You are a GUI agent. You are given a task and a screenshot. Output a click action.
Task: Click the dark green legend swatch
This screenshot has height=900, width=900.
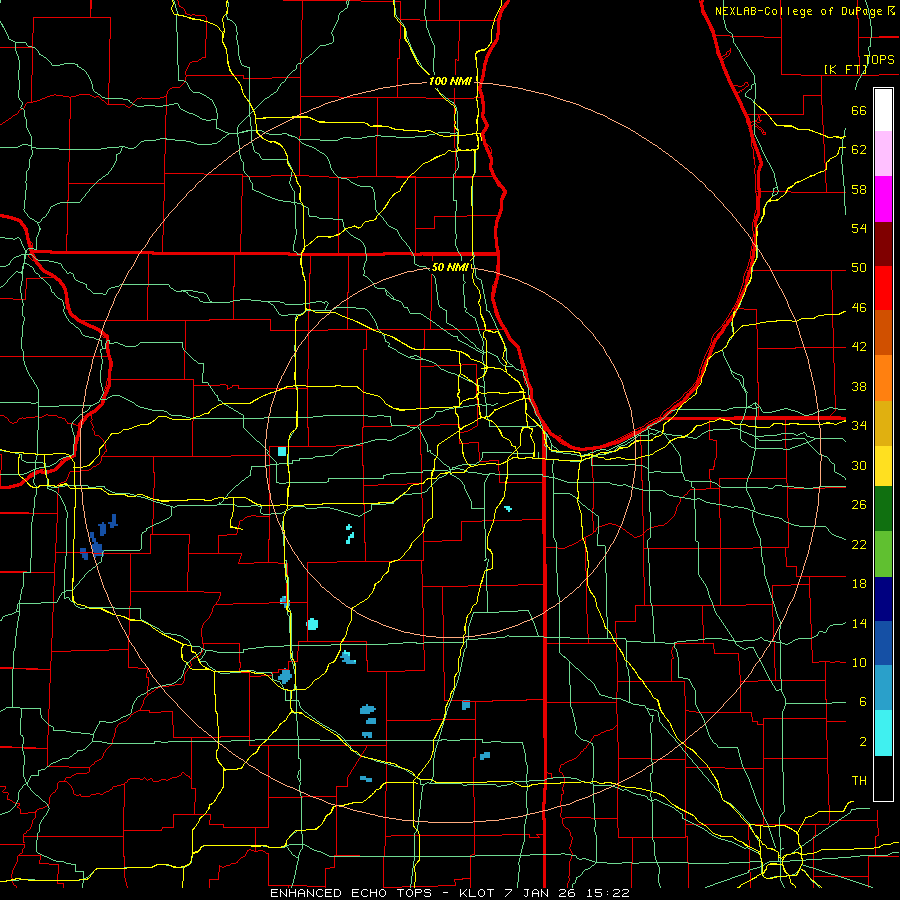(883, 509)
